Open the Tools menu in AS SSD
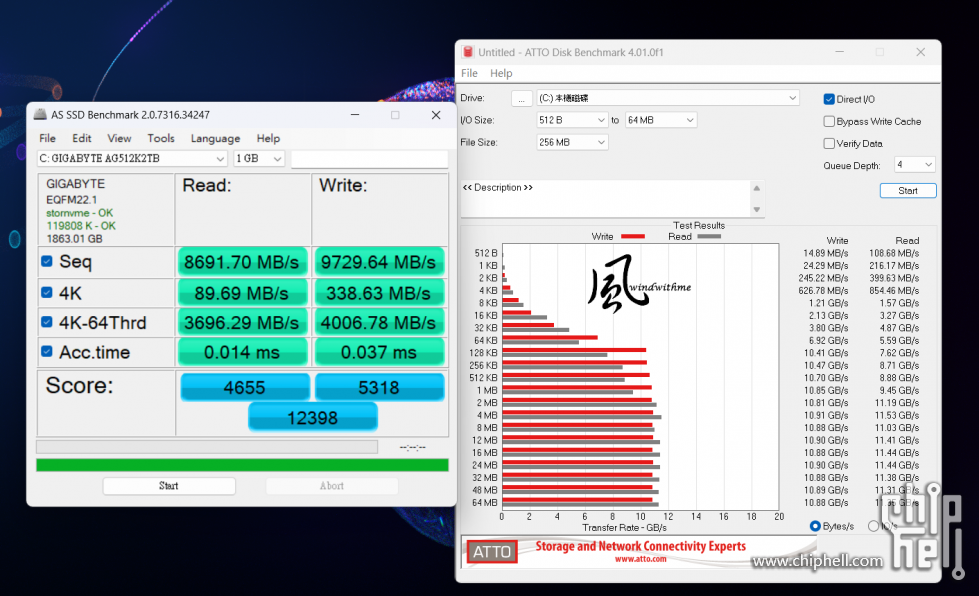 click(160, 139)
